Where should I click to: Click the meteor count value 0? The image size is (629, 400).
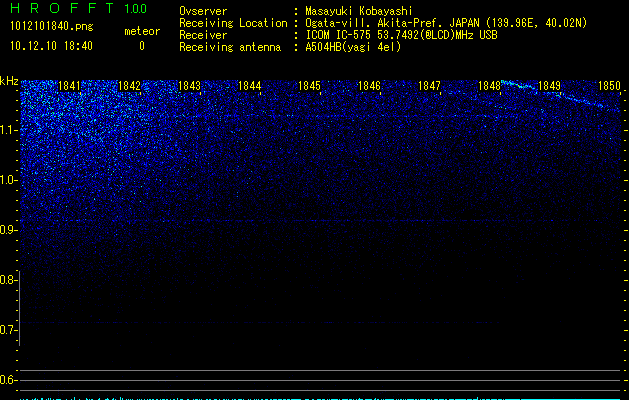click(142, 46)
